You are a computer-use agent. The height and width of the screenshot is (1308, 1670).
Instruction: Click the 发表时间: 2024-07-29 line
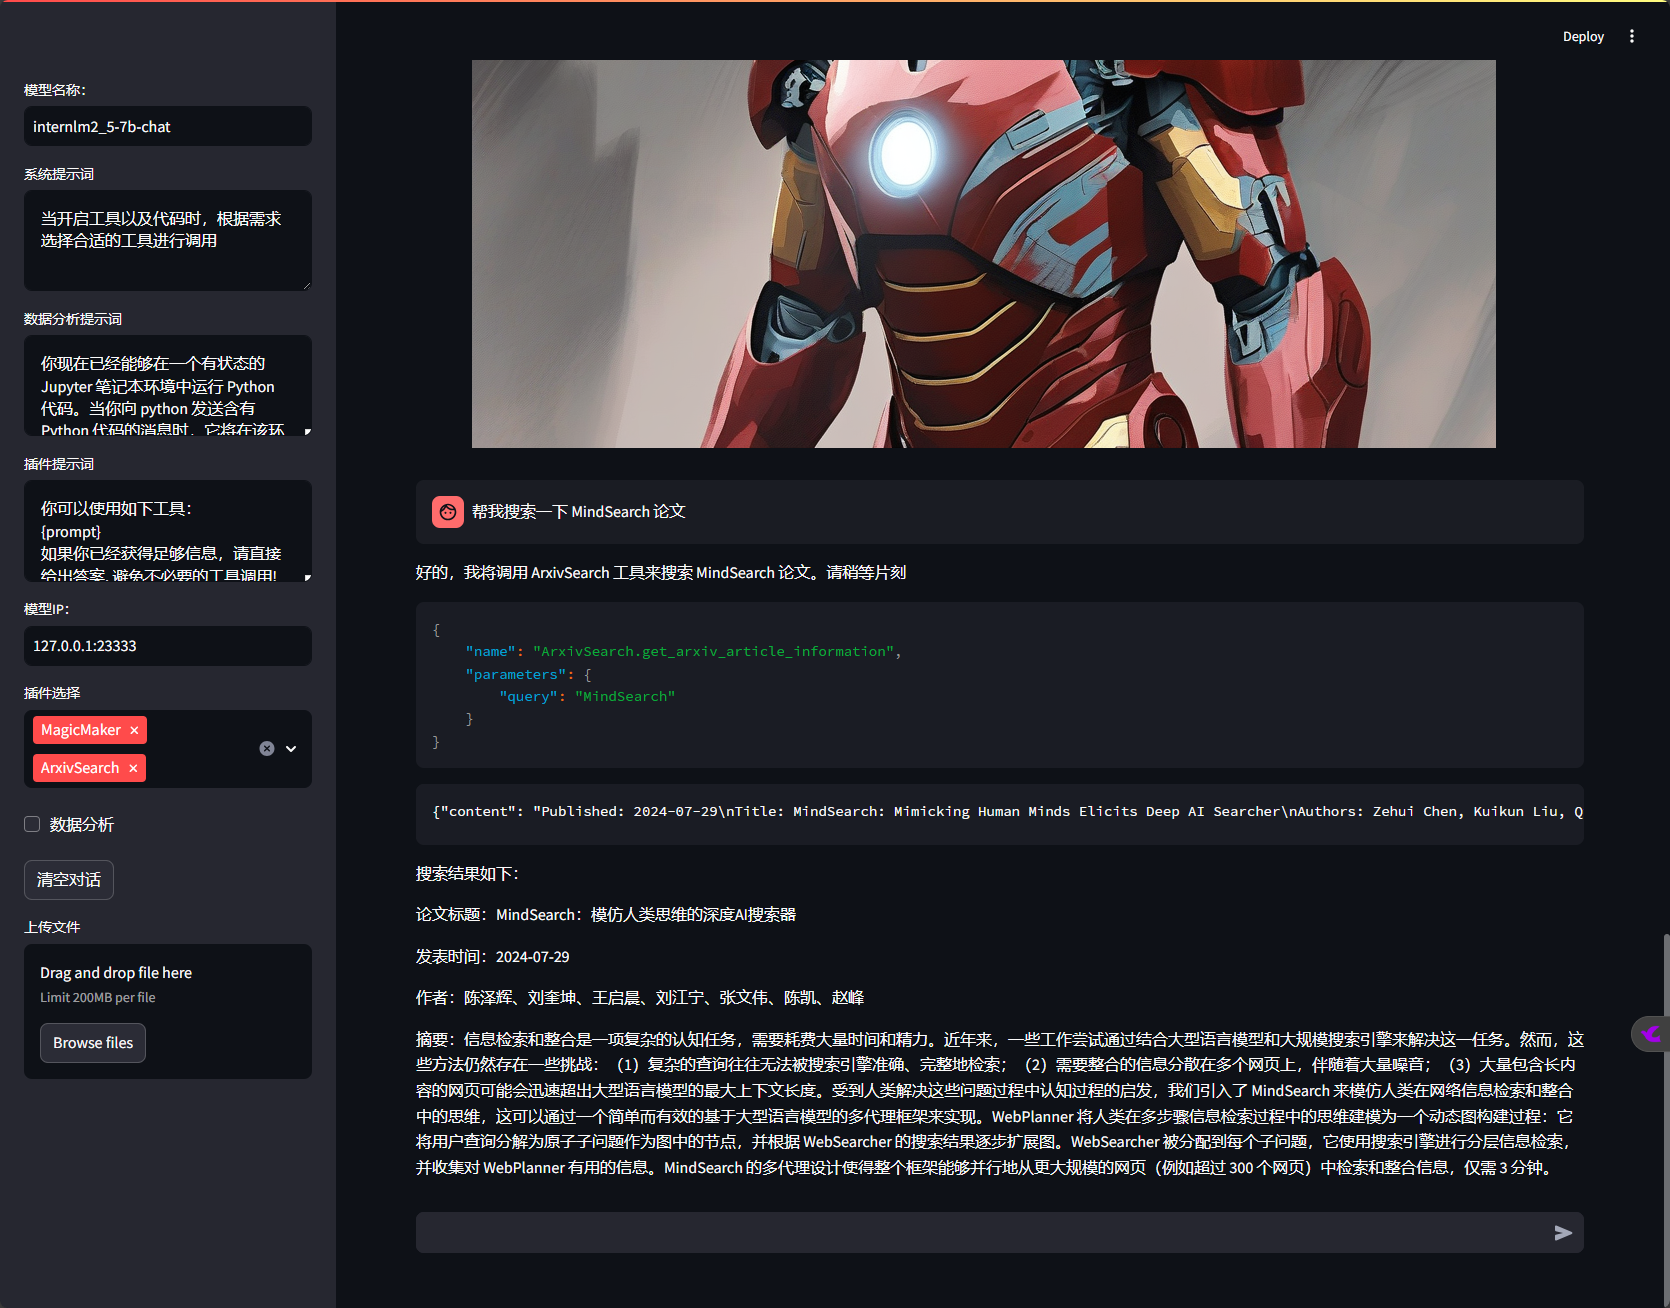coord(493,957)
